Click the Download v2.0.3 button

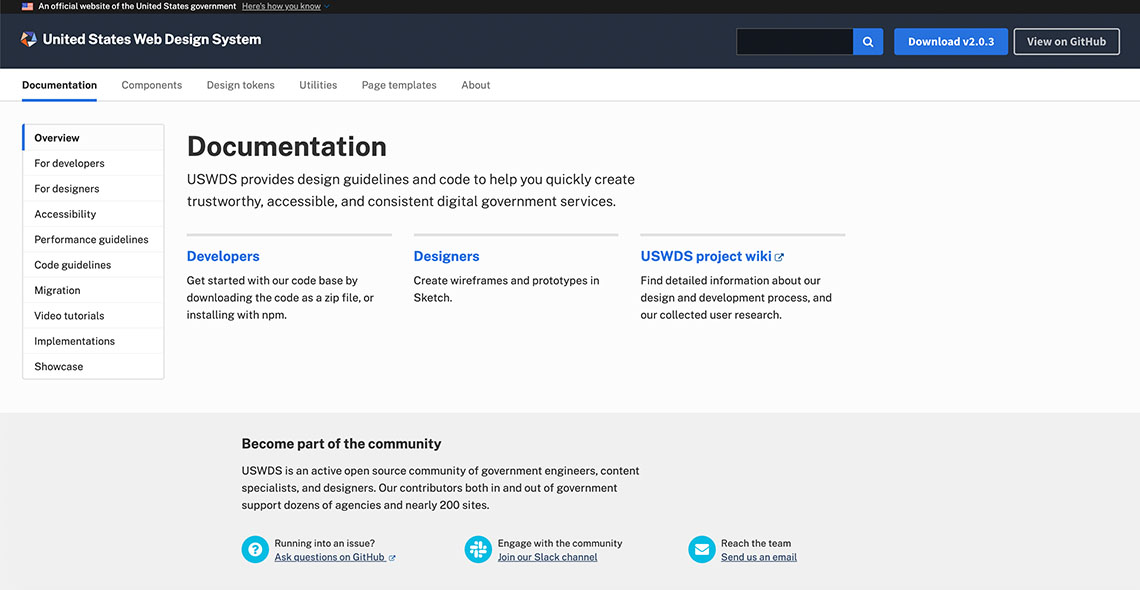(x=950, y=42)
